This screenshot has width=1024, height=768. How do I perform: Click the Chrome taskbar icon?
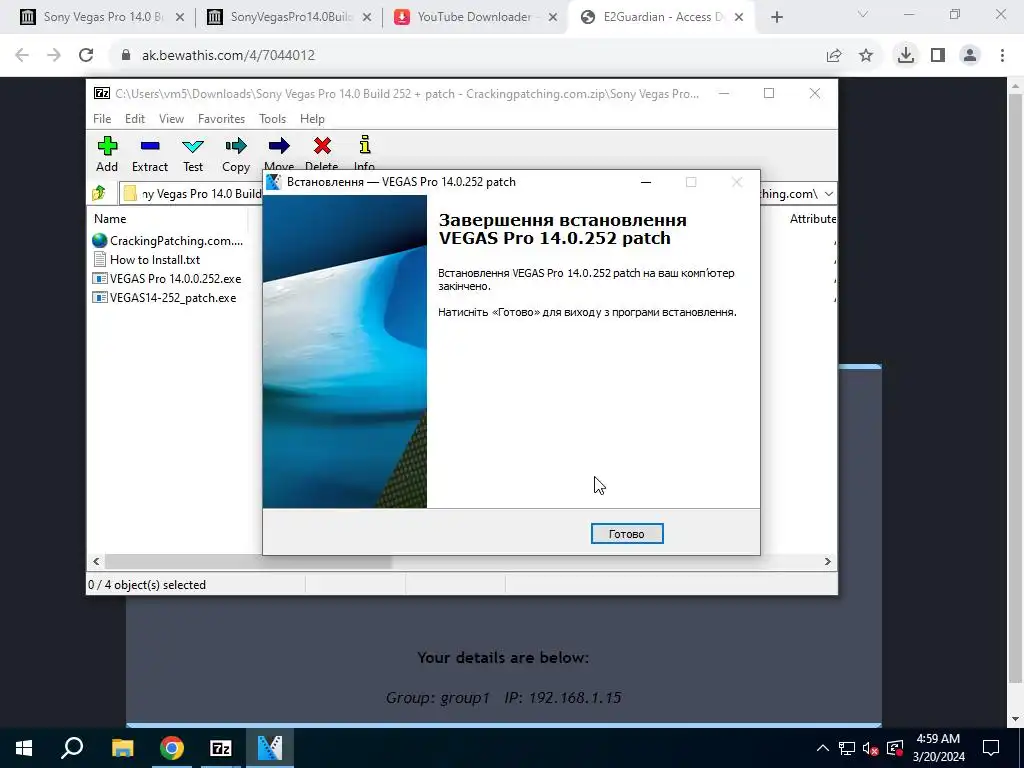[172, 748]
